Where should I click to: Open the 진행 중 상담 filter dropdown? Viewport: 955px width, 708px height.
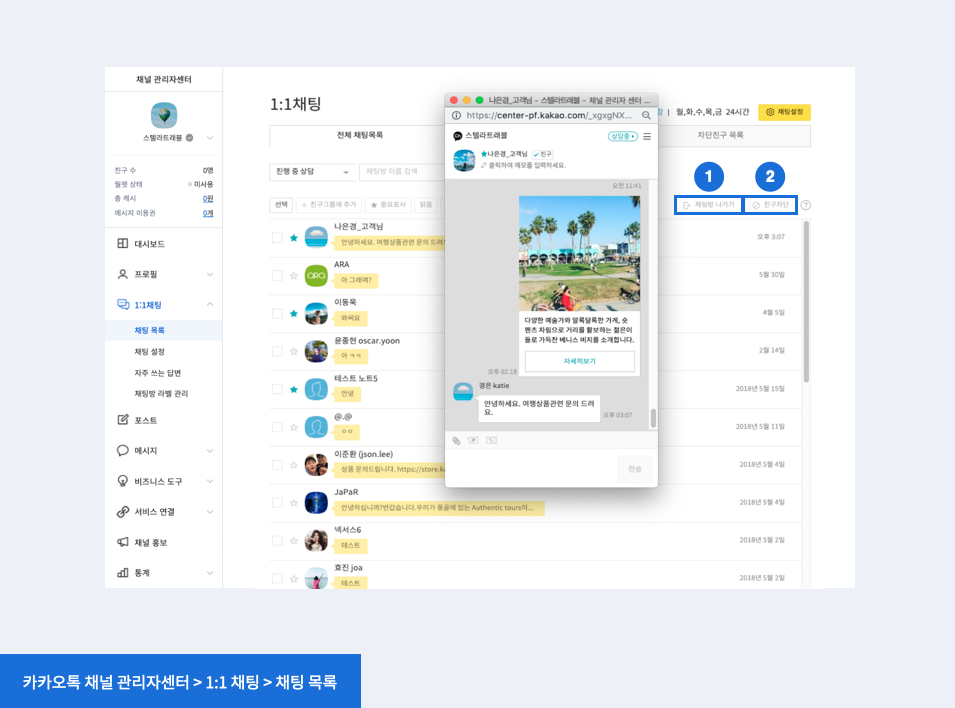[x=312, y=172]
